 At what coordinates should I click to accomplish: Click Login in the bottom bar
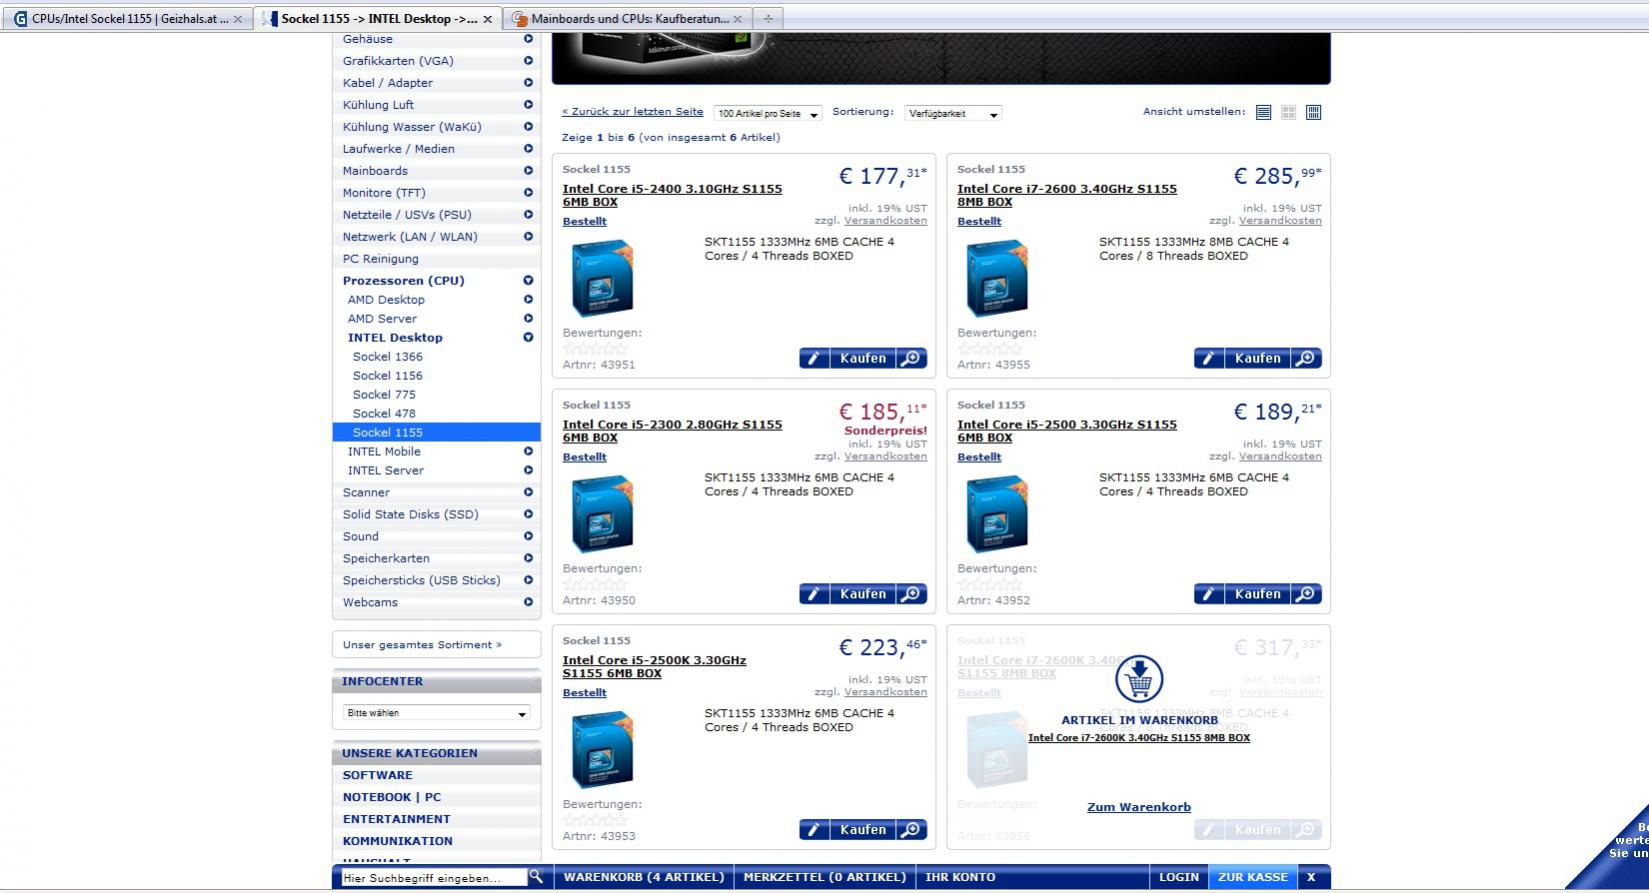(x=1179, y=877)
